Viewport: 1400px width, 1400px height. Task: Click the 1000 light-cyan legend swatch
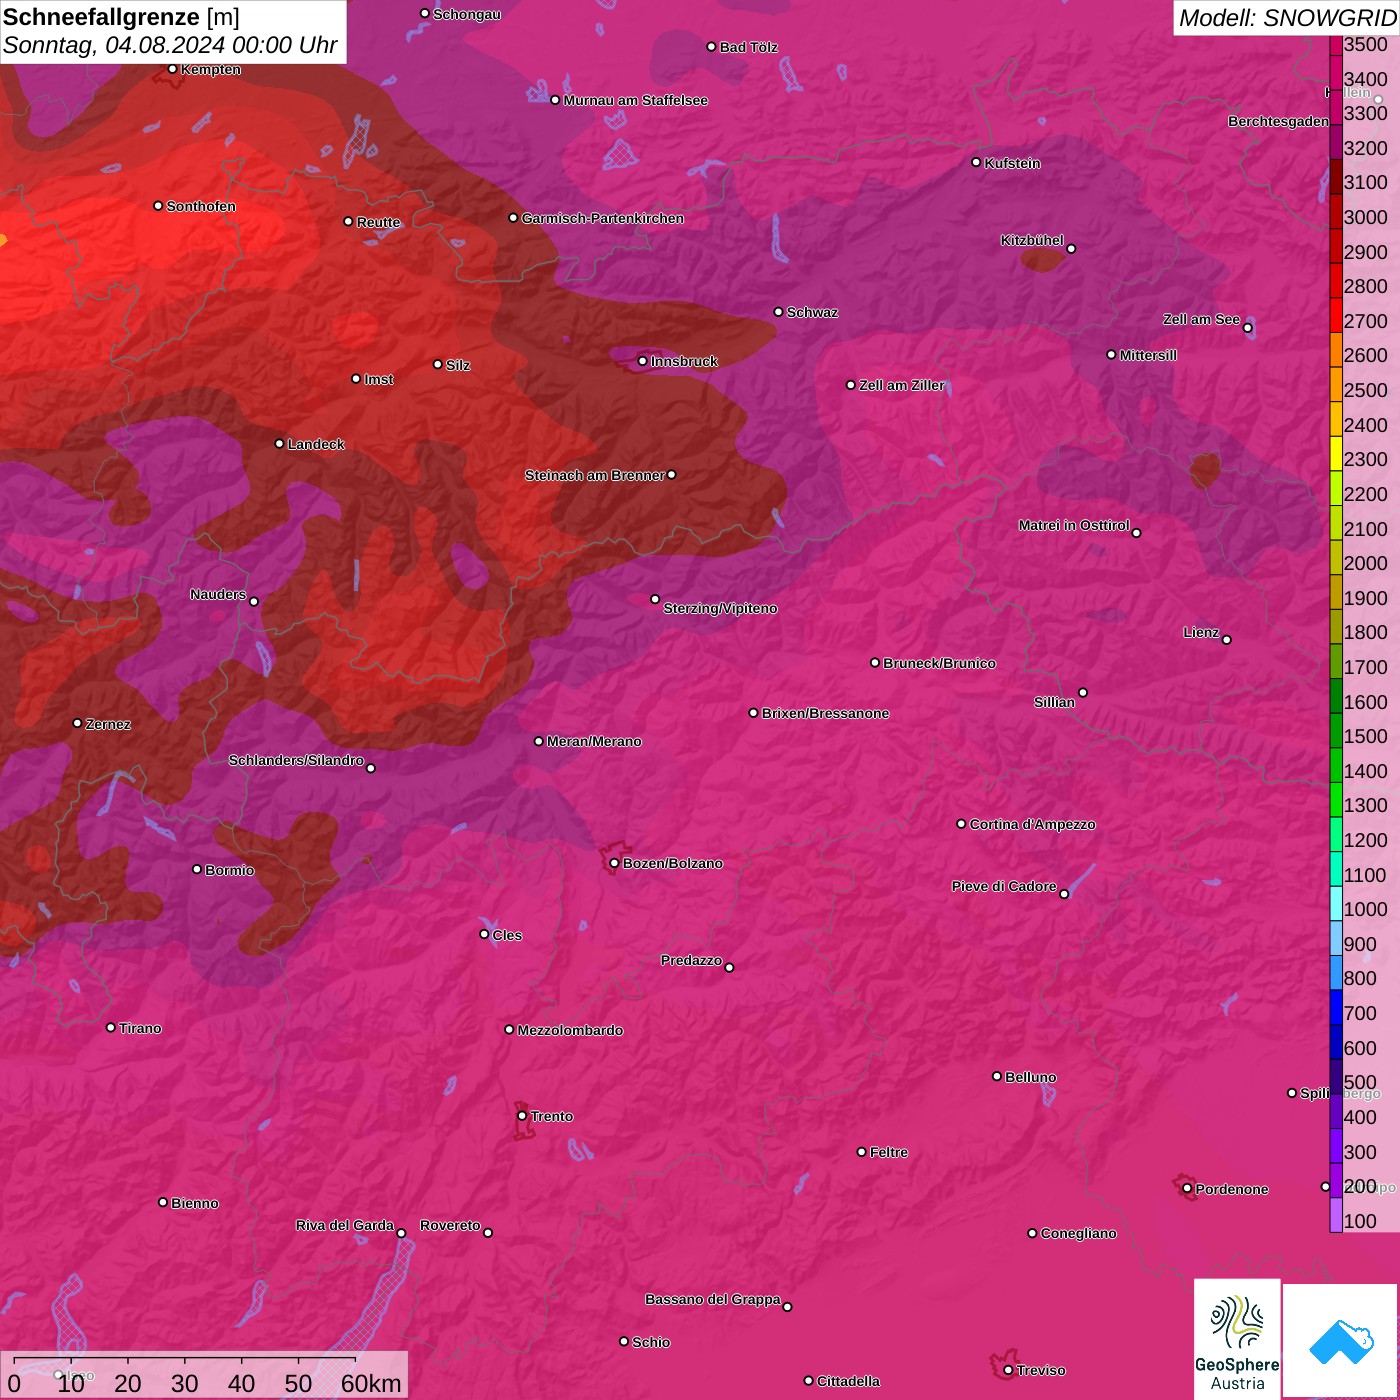pyautogui.click(x=1336, y=903)
